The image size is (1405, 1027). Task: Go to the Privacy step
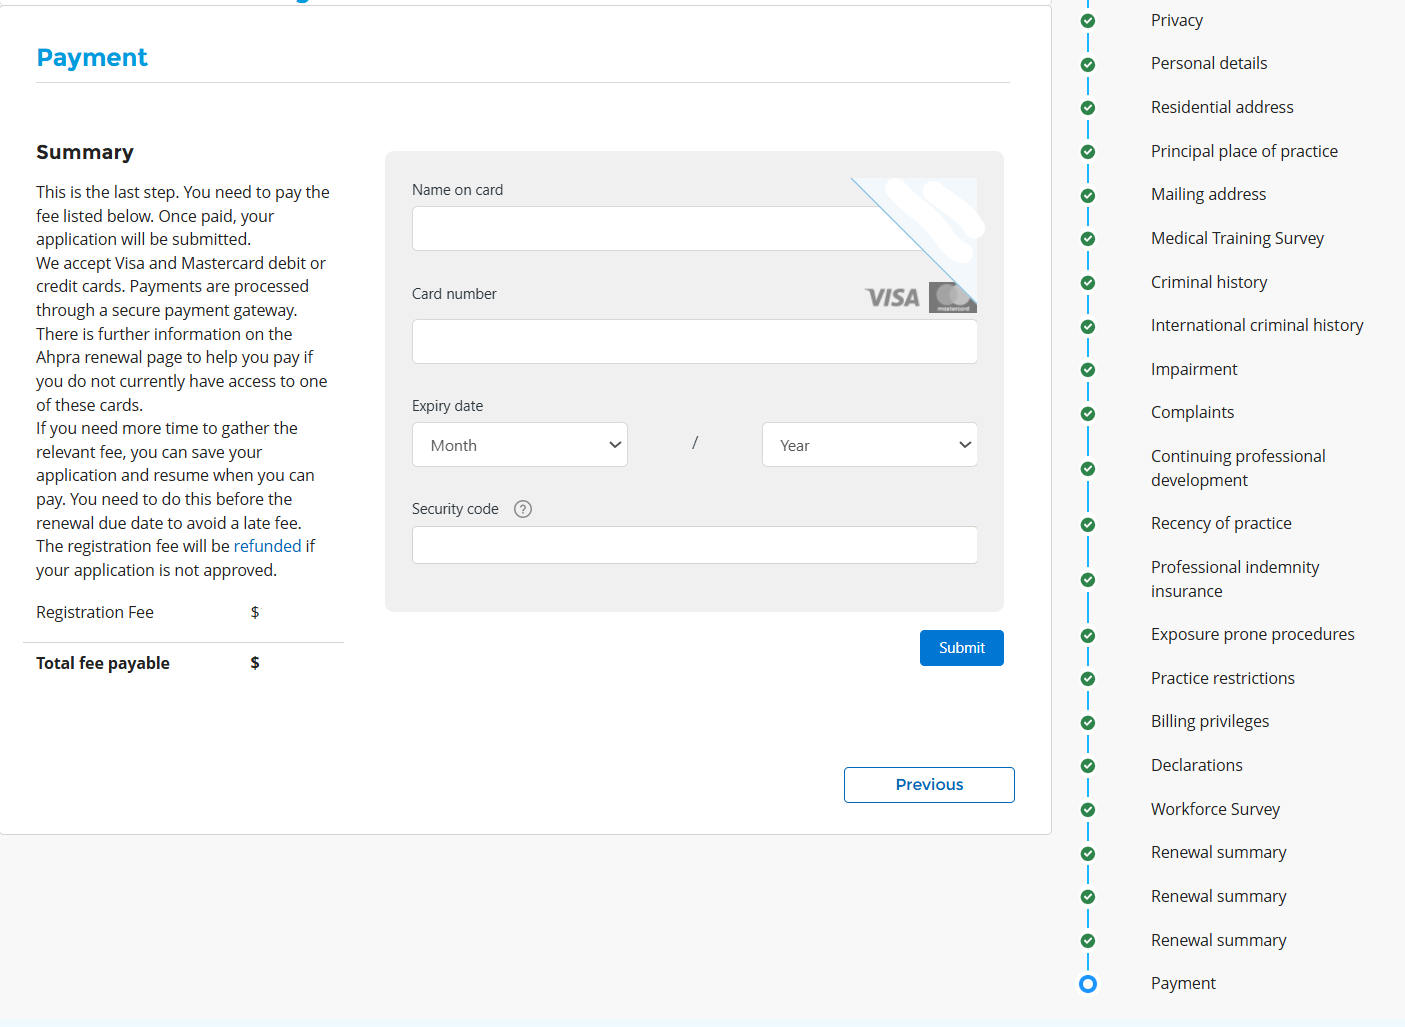tap(1176, 20)
